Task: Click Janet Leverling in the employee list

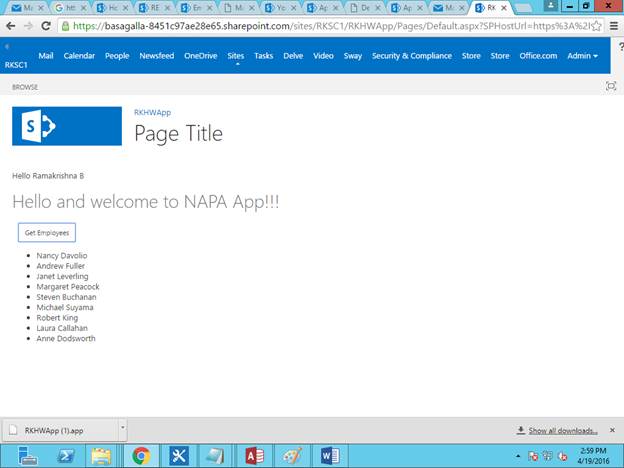Action: (62, 276)
